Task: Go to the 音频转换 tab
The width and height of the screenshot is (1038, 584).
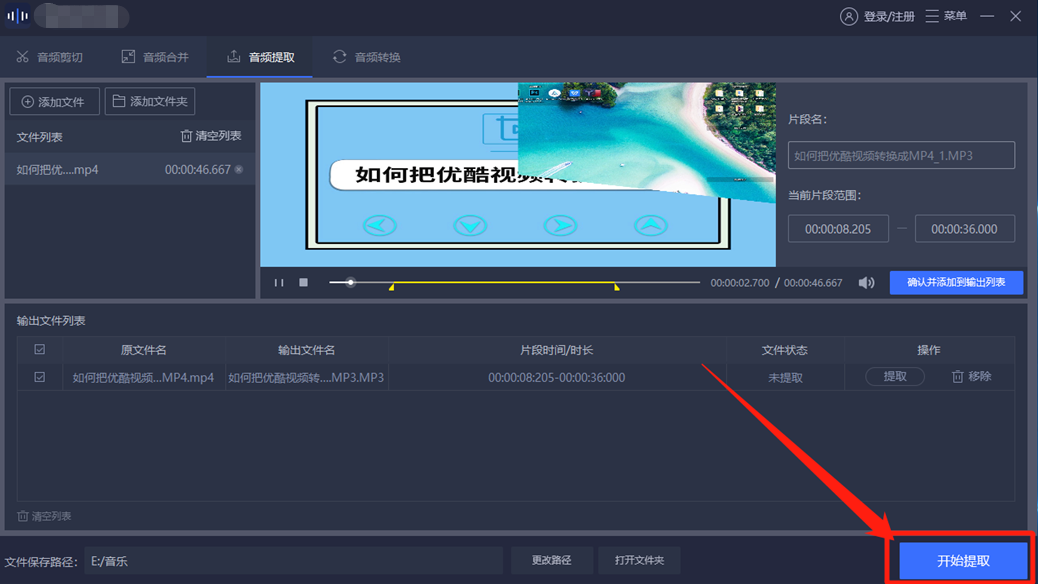Action: [x=367, y=57]
